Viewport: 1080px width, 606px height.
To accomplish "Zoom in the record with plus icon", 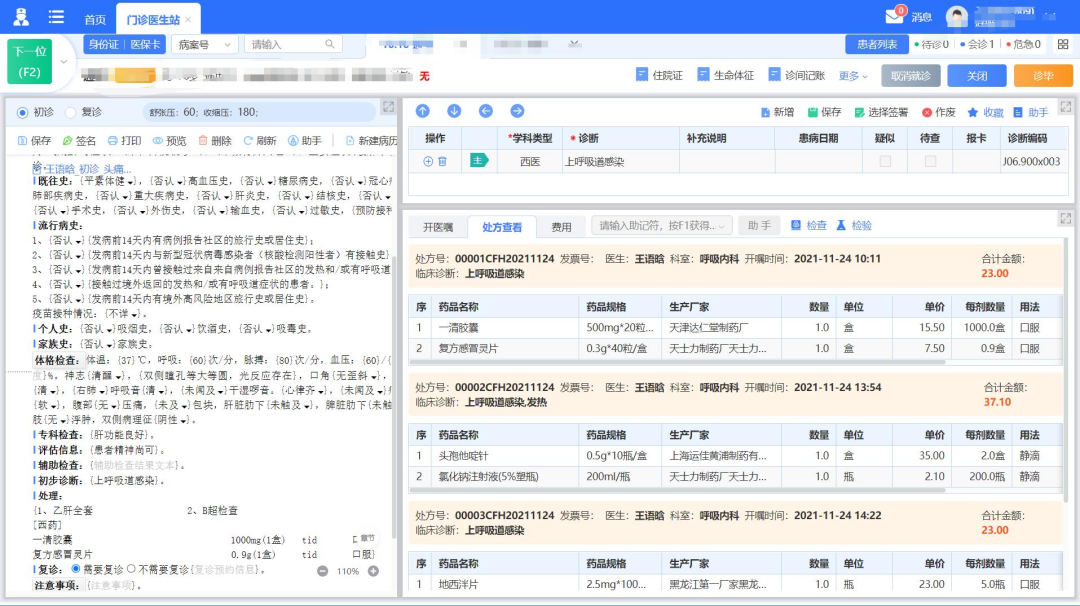I will tap(373, 571).
